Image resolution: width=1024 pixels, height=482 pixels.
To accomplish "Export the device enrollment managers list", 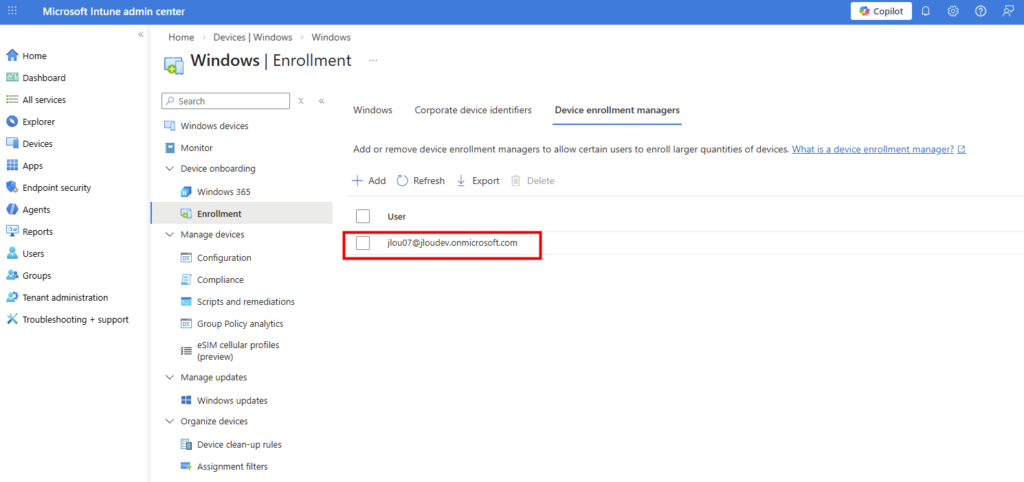I will (x=477, y=181).
